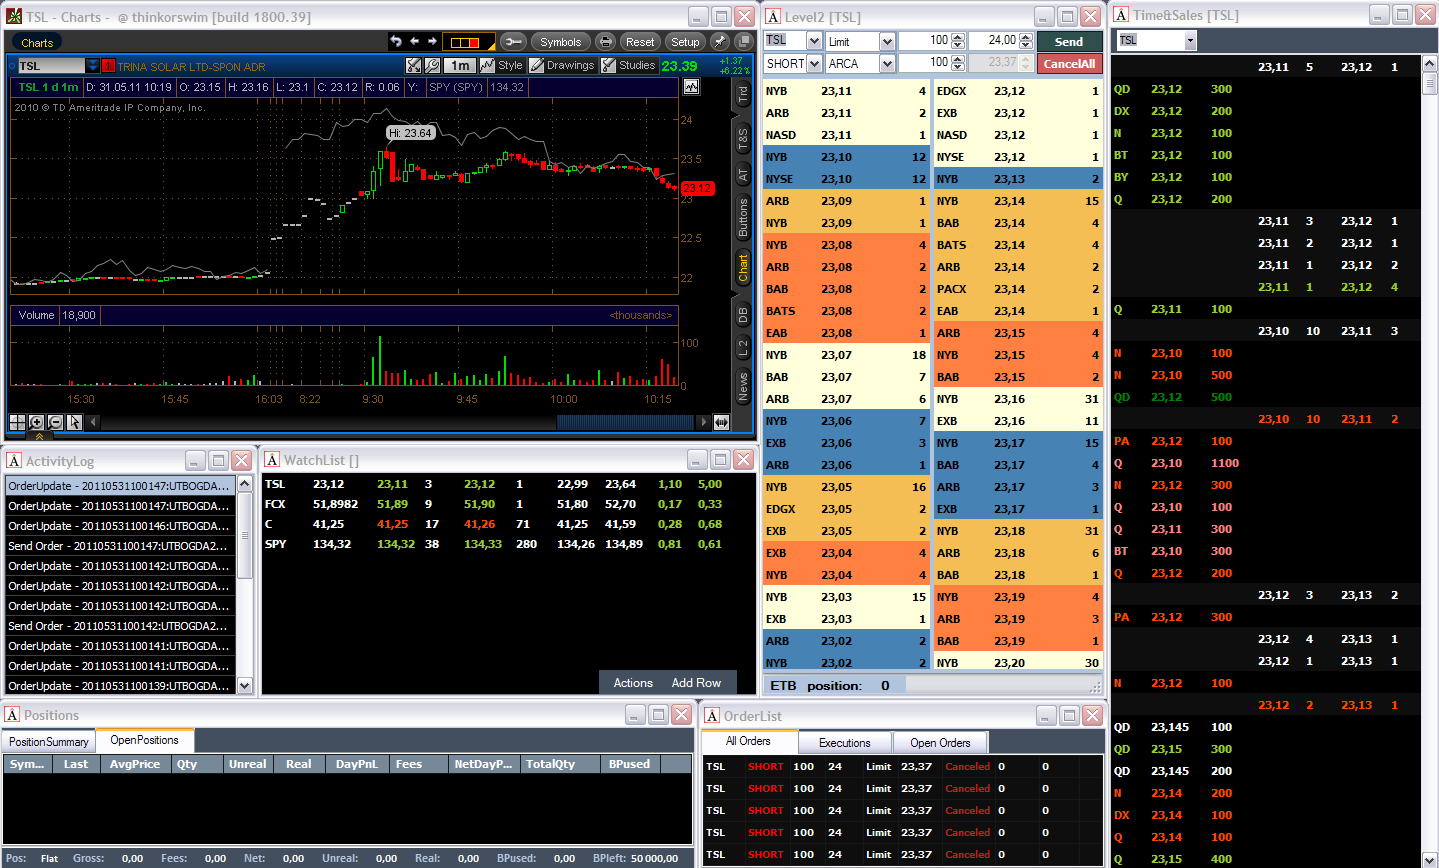Click the chart horizontal scrollbar thumb

point(625,423)
